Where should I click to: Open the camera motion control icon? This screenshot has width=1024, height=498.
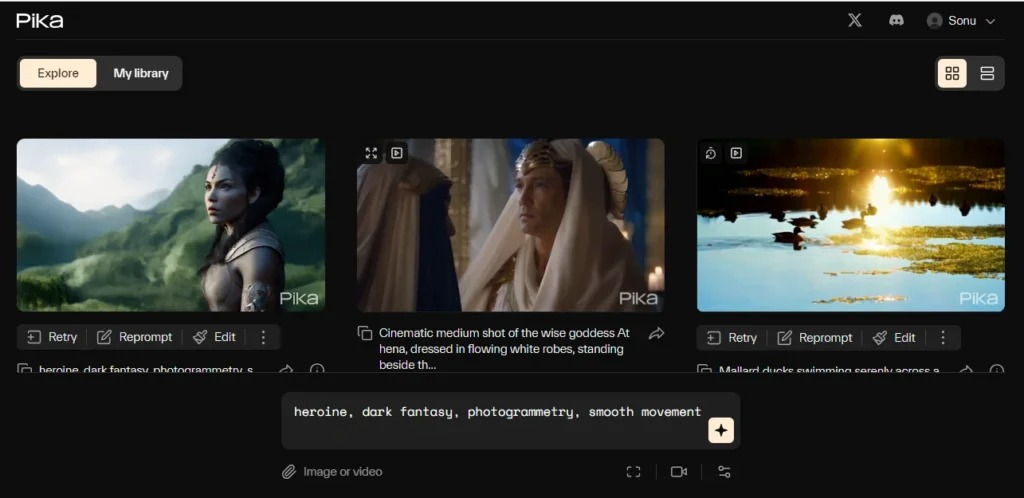point(679,472)
